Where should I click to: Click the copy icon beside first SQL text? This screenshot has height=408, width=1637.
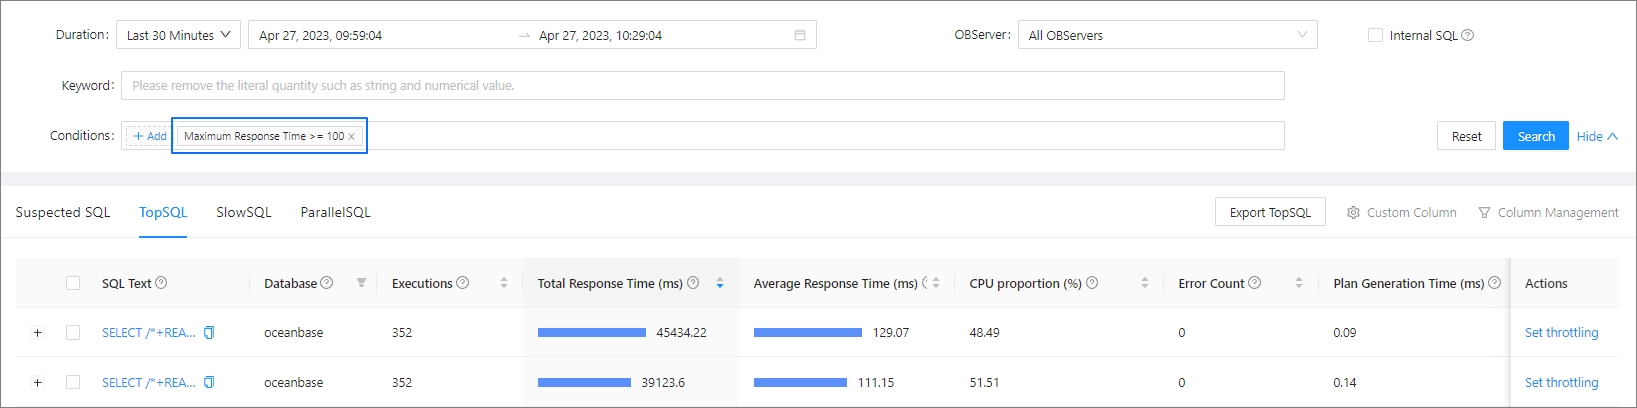(x=209, y=333)
